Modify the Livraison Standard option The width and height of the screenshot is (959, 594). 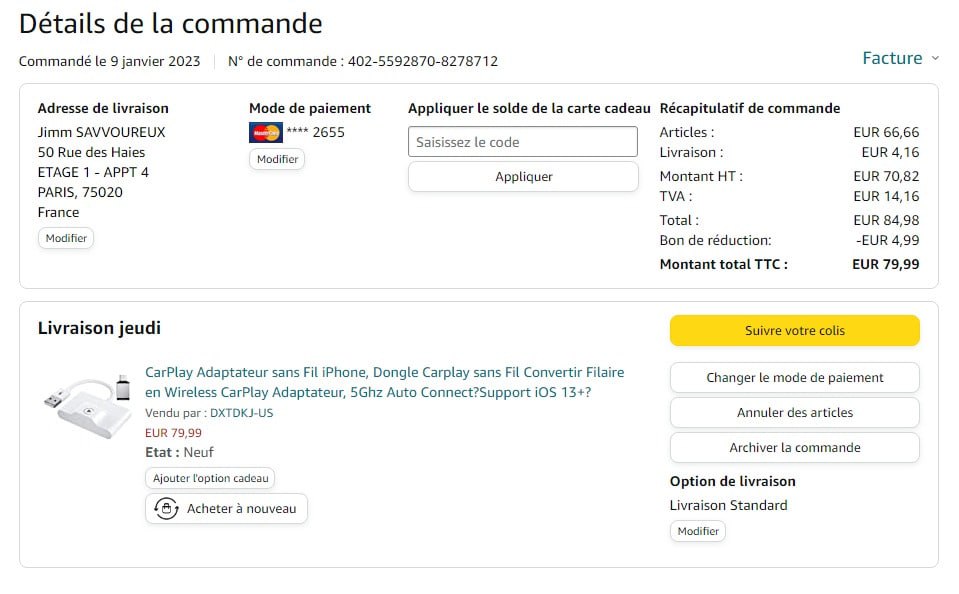(697, 531)
